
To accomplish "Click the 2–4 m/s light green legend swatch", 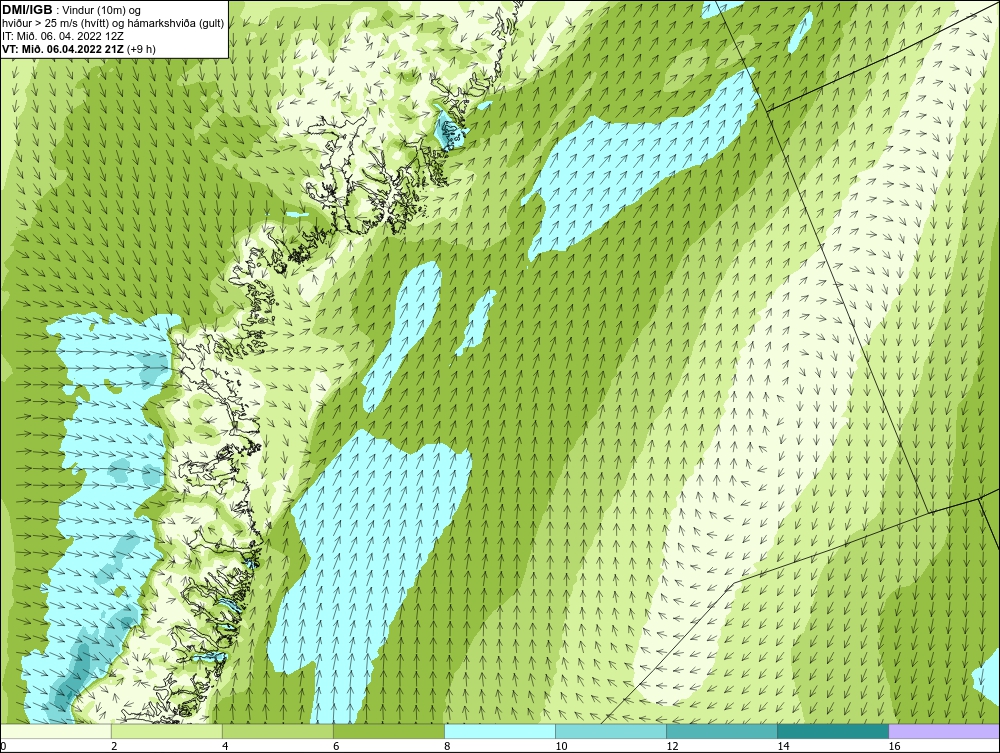I will [x=167, y=731].
